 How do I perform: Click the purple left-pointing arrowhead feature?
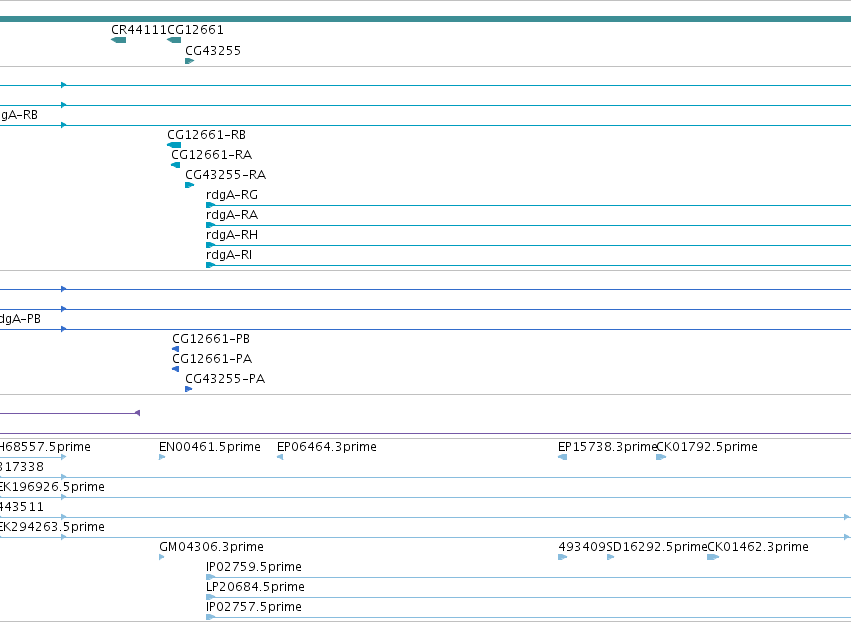coord(137,413)
